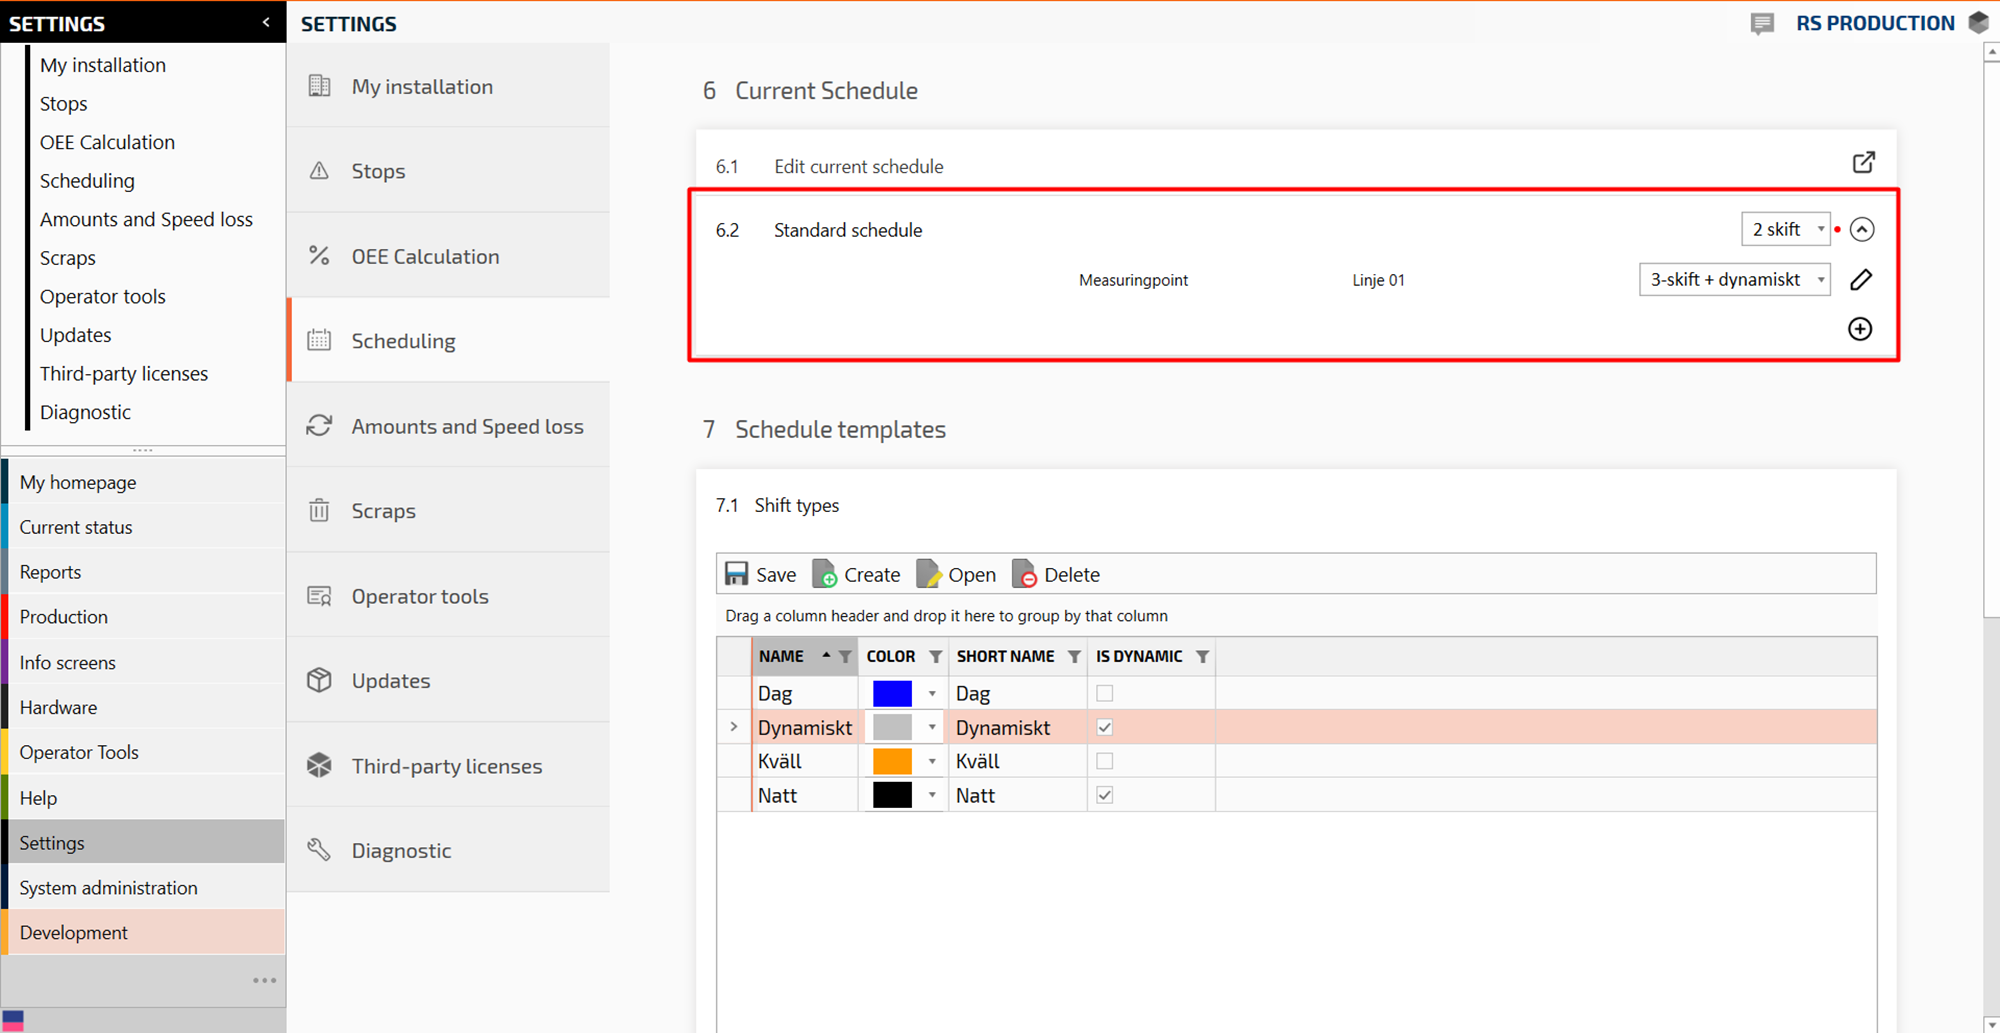Filter the NAME column using funnel icon
The height and width of the screenshot is (1033, 2000).
click(x=845, y=657)
